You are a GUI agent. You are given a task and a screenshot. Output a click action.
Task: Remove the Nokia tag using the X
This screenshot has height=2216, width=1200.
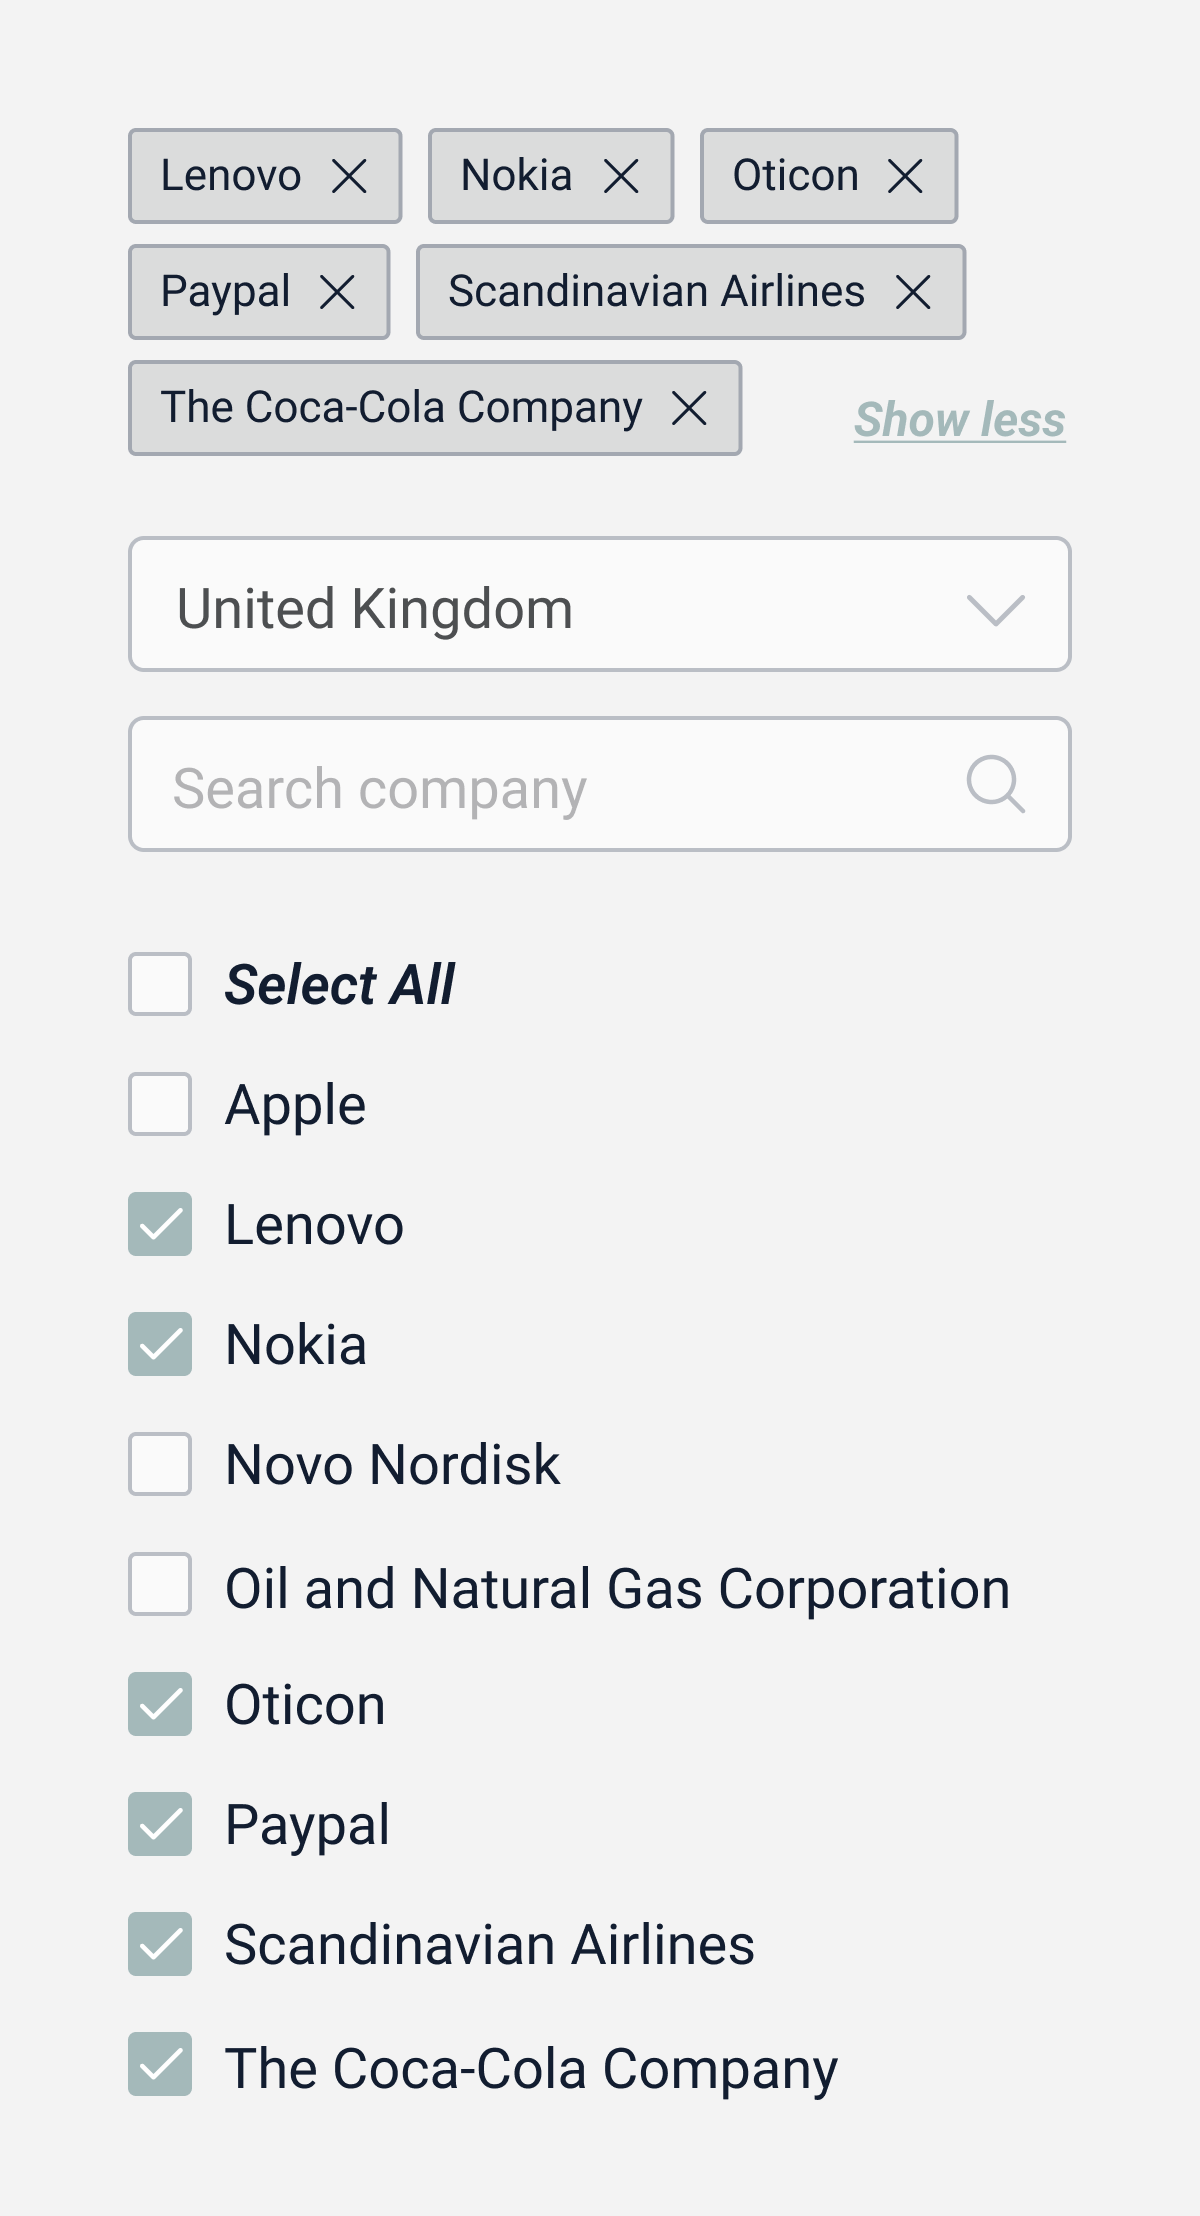point(621,177)
